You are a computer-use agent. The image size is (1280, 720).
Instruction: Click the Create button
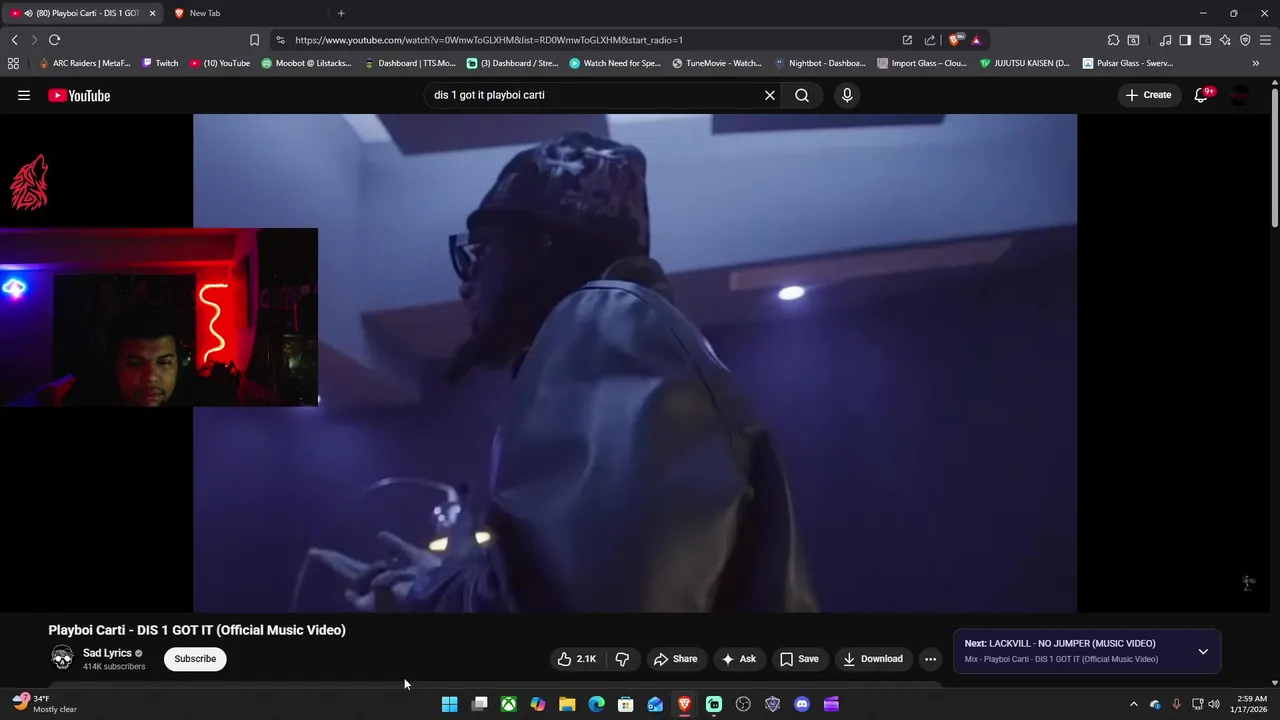[1148, 95]
